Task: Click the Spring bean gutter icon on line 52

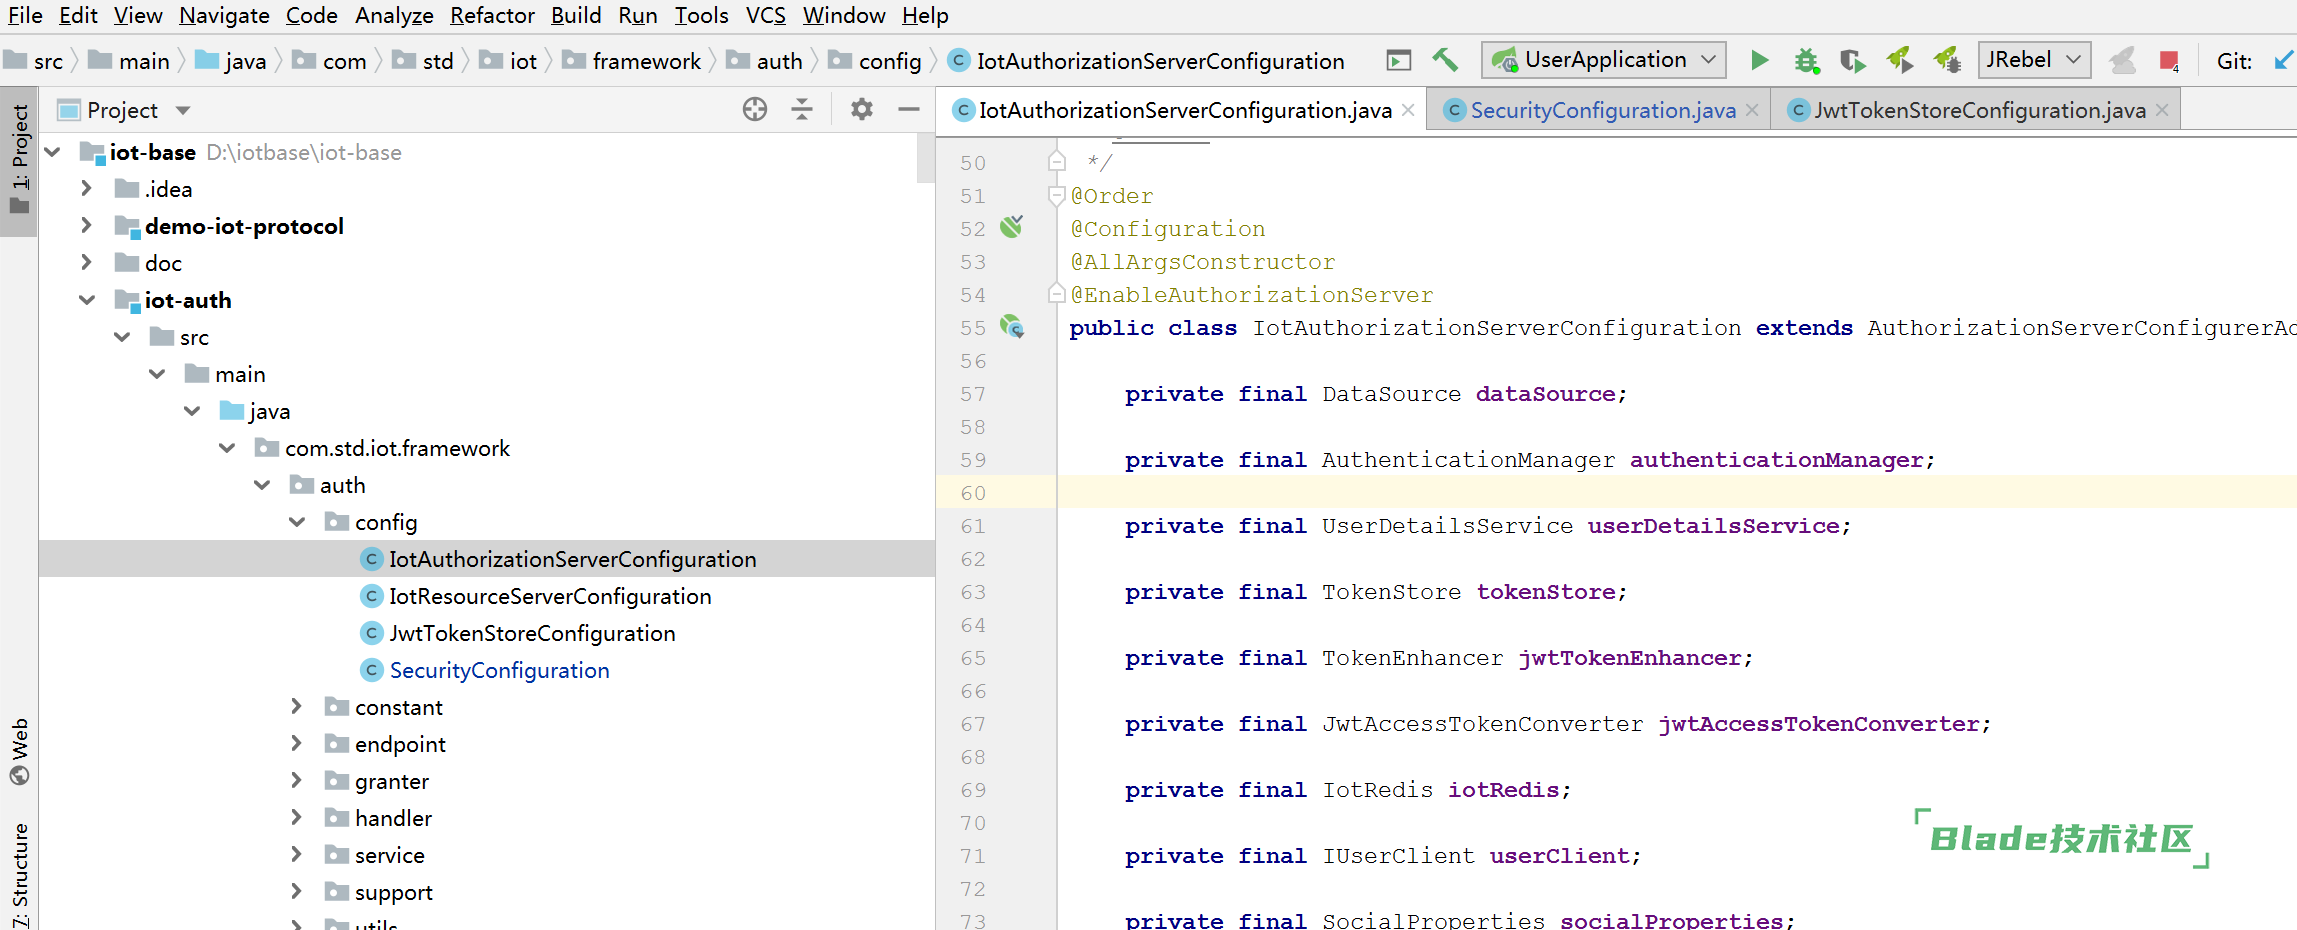Action: [1012, 227]
